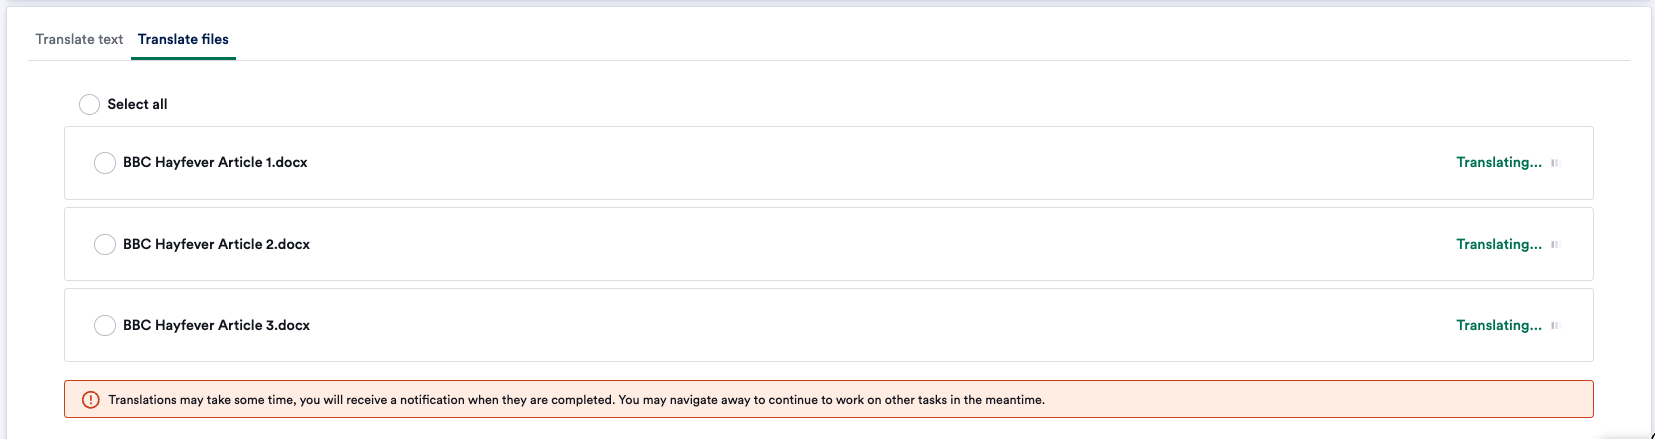Toggle the Select all checkbox
This screenshot has width=1655, height=439.
pyautogui.click(x=89, y=104)
